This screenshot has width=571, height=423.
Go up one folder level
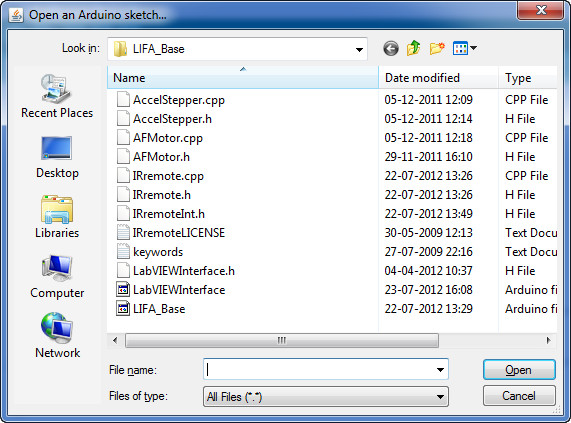click(414, 48)
